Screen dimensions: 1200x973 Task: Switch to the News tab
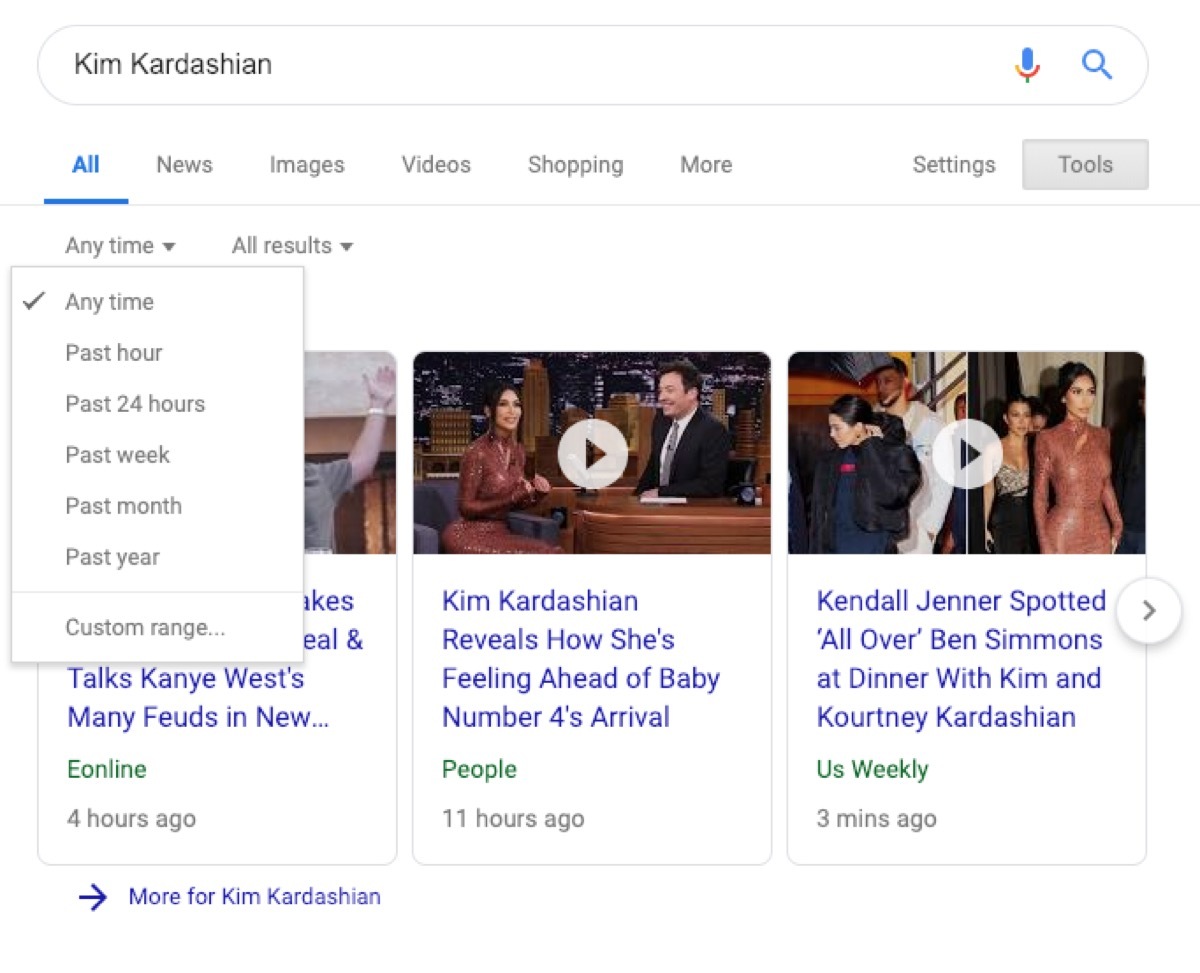(183, 165)
